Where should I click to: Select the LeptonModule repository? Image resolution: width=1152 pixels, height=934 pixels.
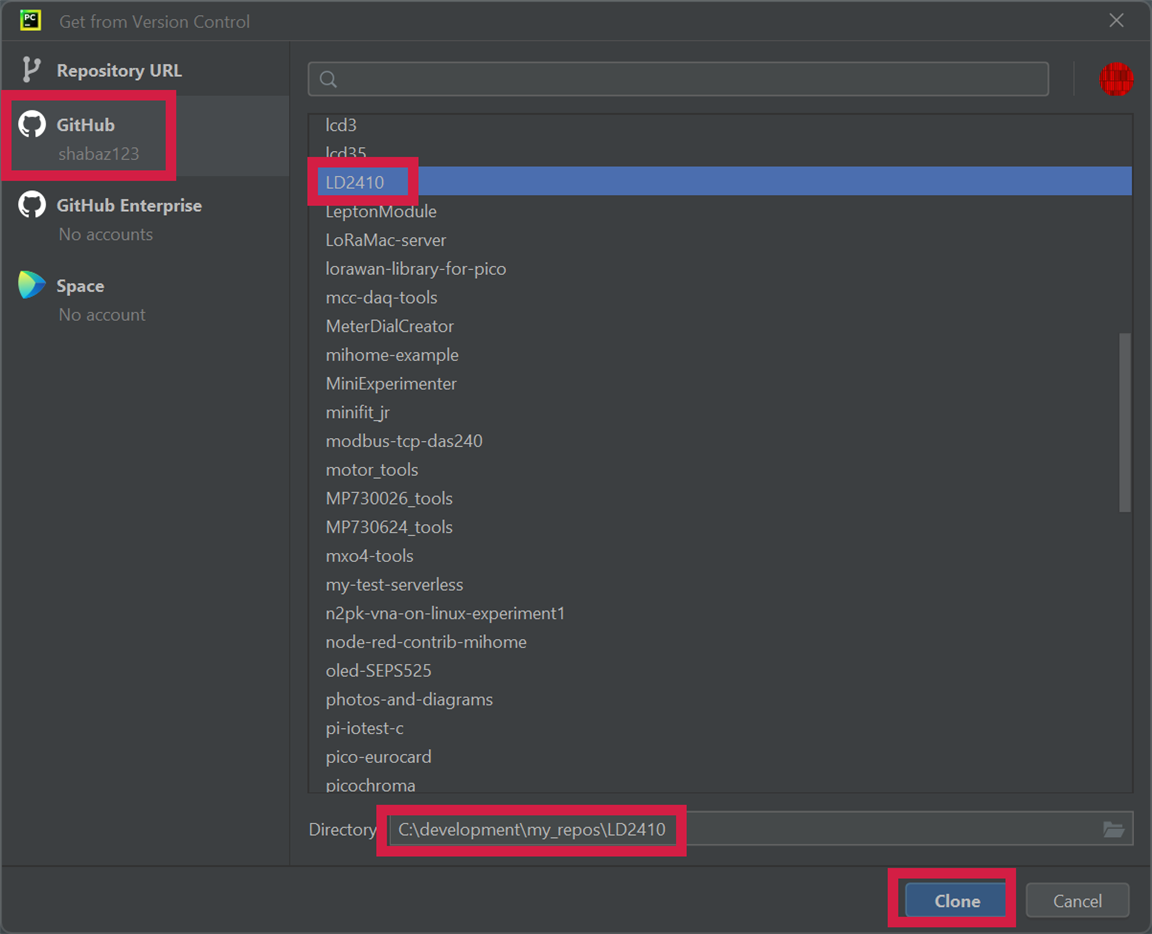(721, 211)
